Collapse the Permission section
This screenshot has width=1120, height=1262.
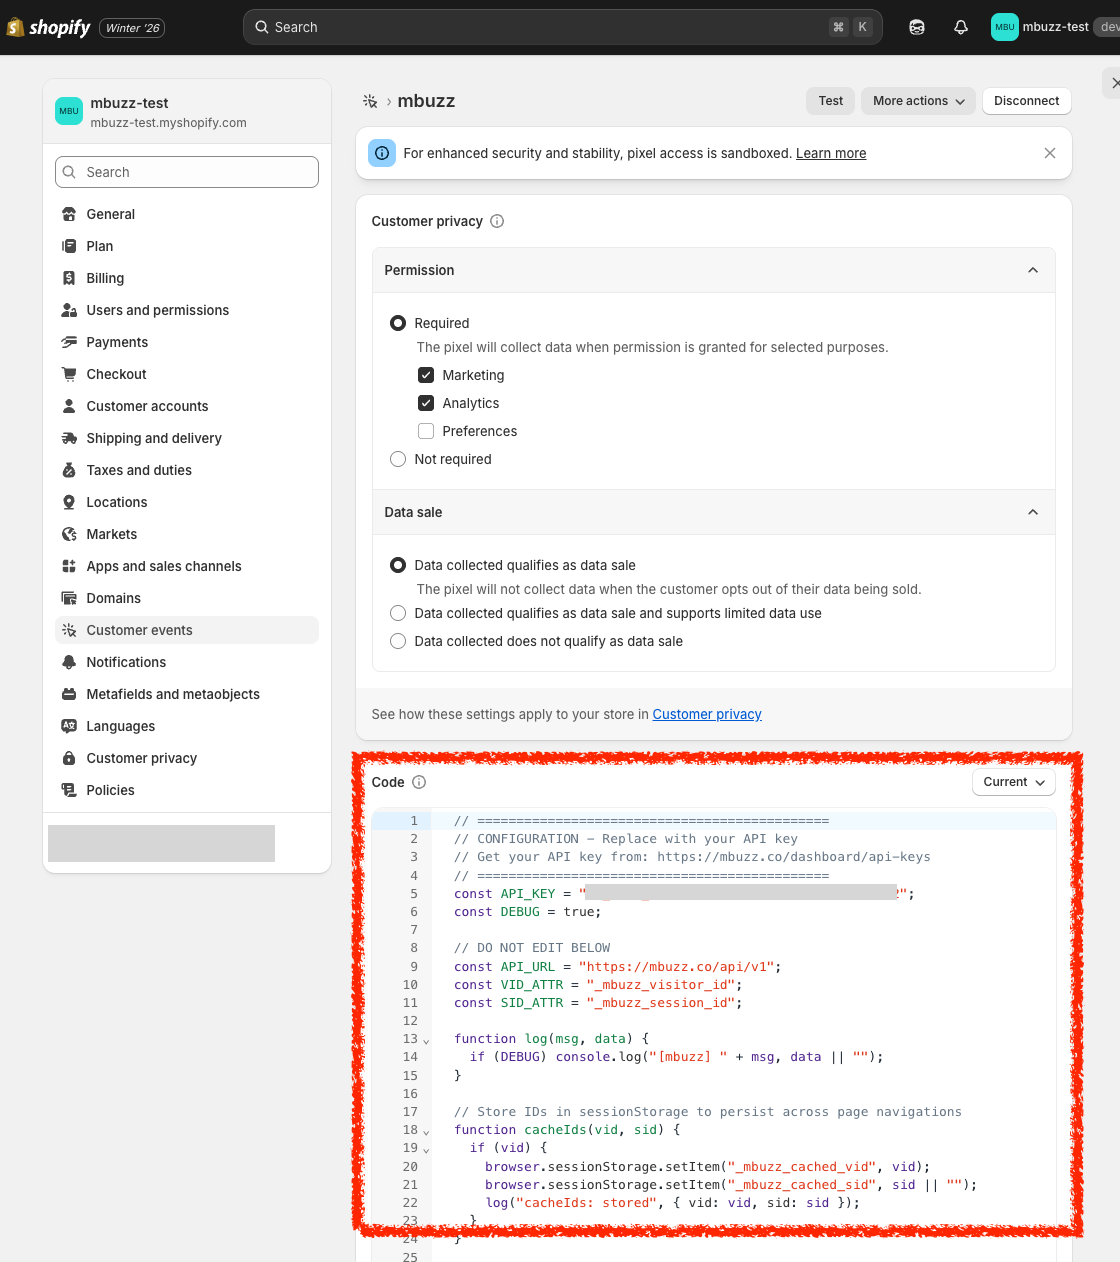(x=1032, y=270)
